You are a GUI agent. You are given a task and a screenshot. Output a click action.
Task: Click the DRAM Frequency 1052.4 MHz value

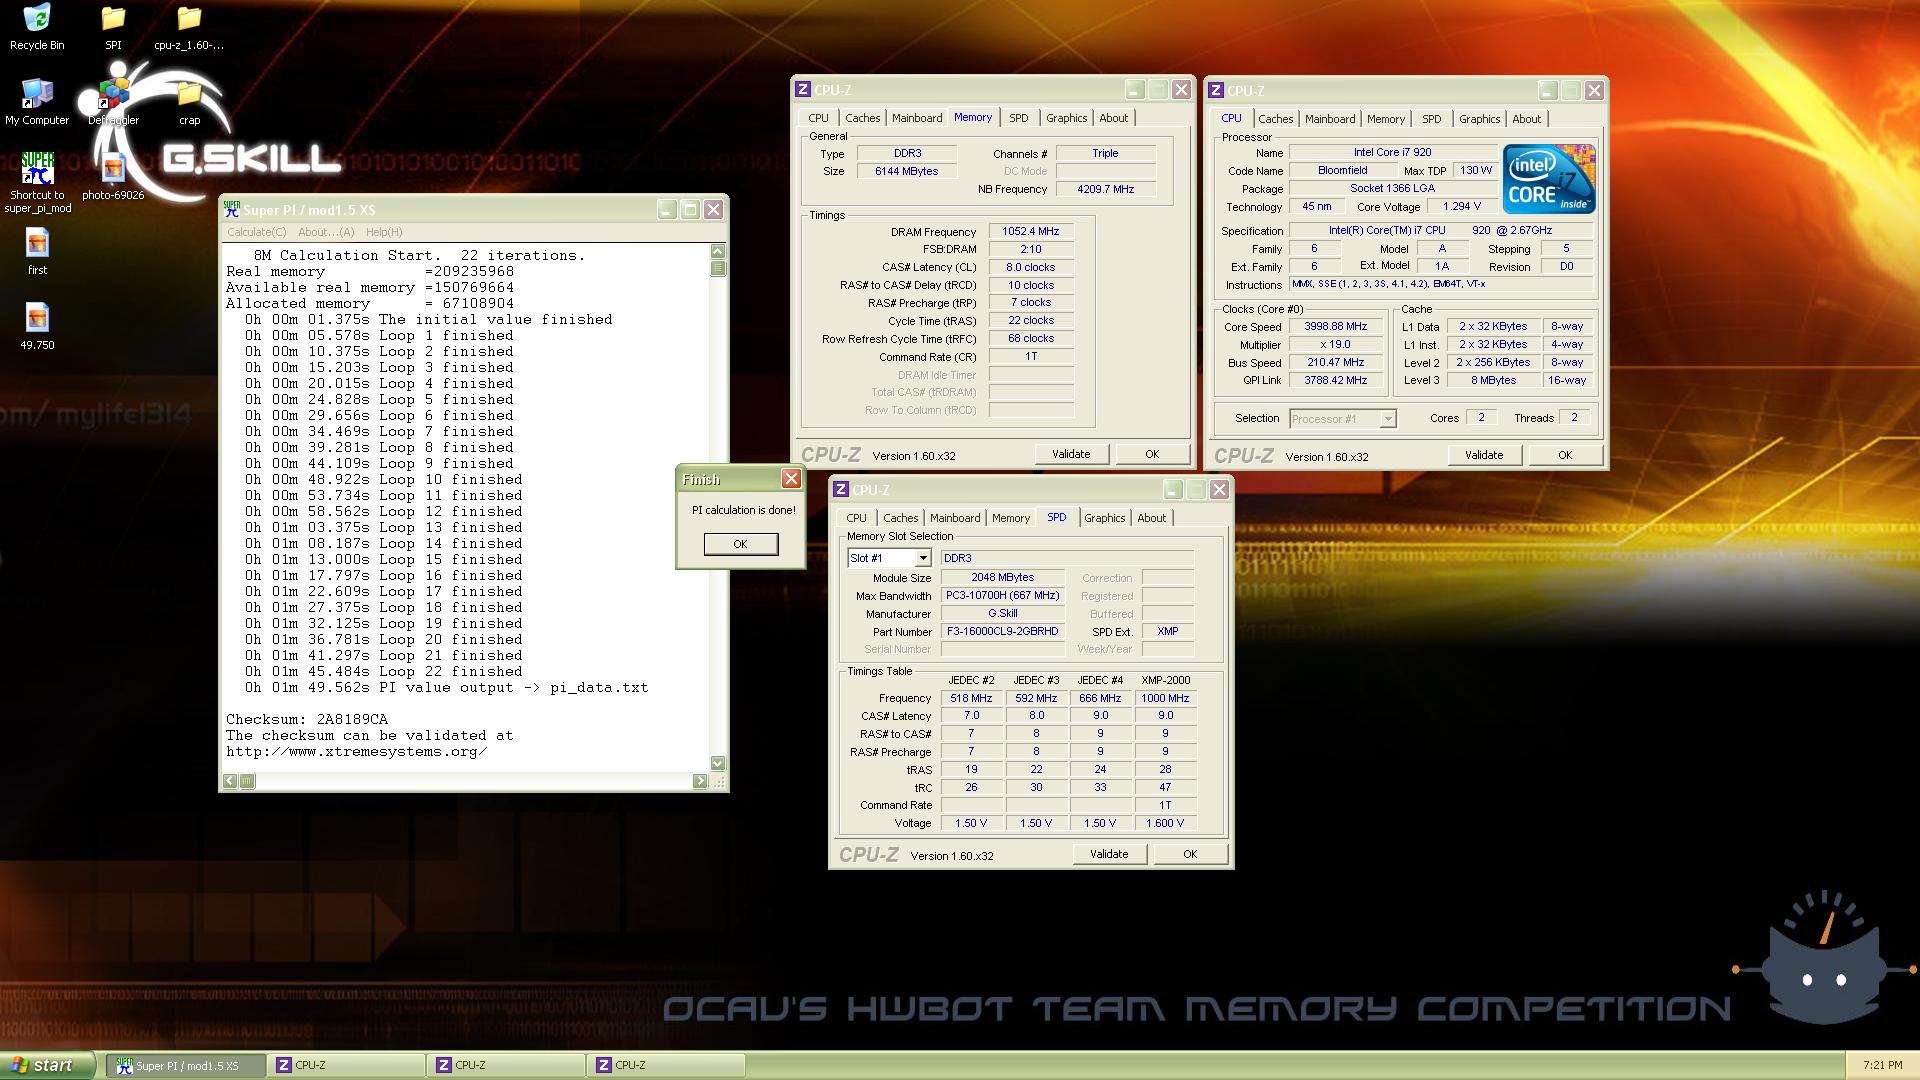1031,231
